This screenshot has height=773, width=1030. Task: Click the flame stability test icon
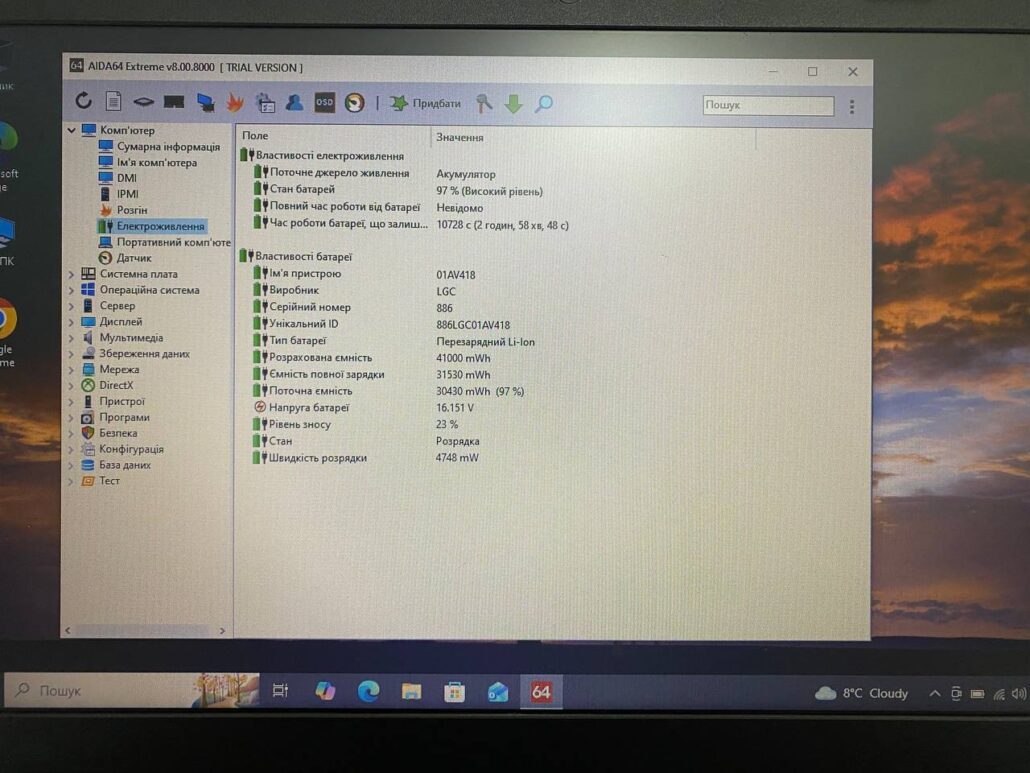(235, 102)
